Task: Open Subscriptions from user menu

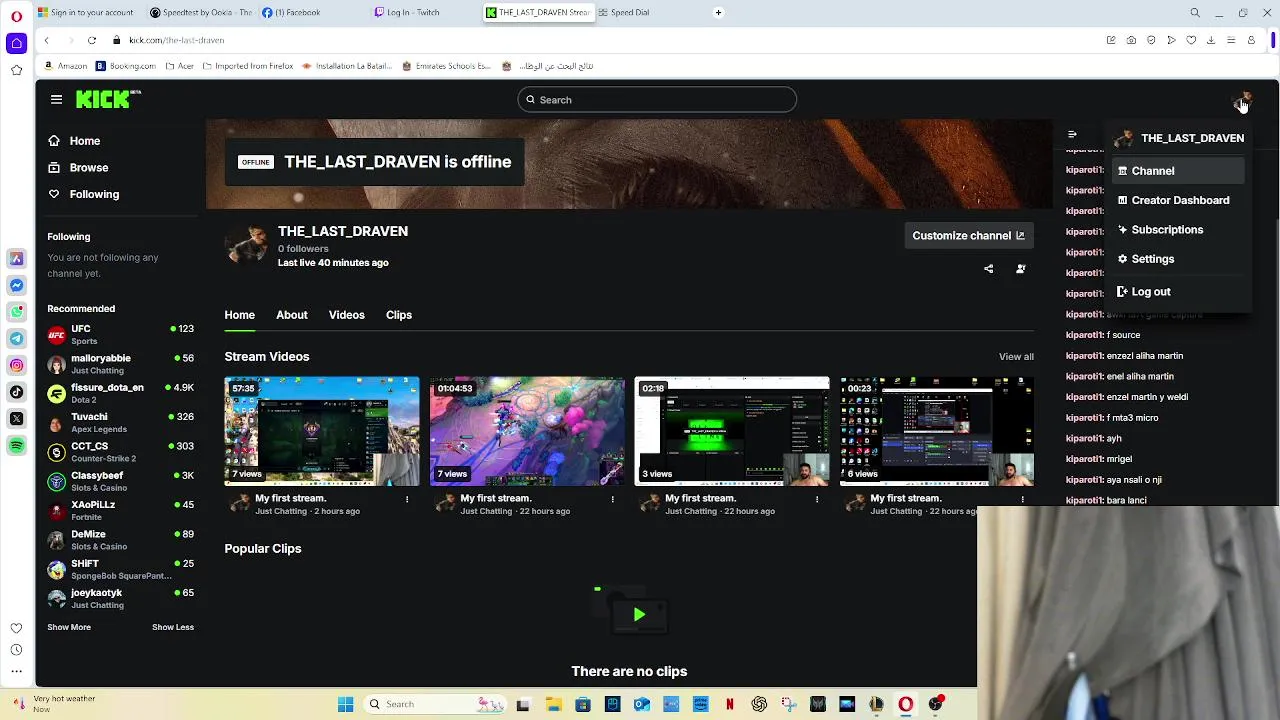Action: [x=1178, y=230]
